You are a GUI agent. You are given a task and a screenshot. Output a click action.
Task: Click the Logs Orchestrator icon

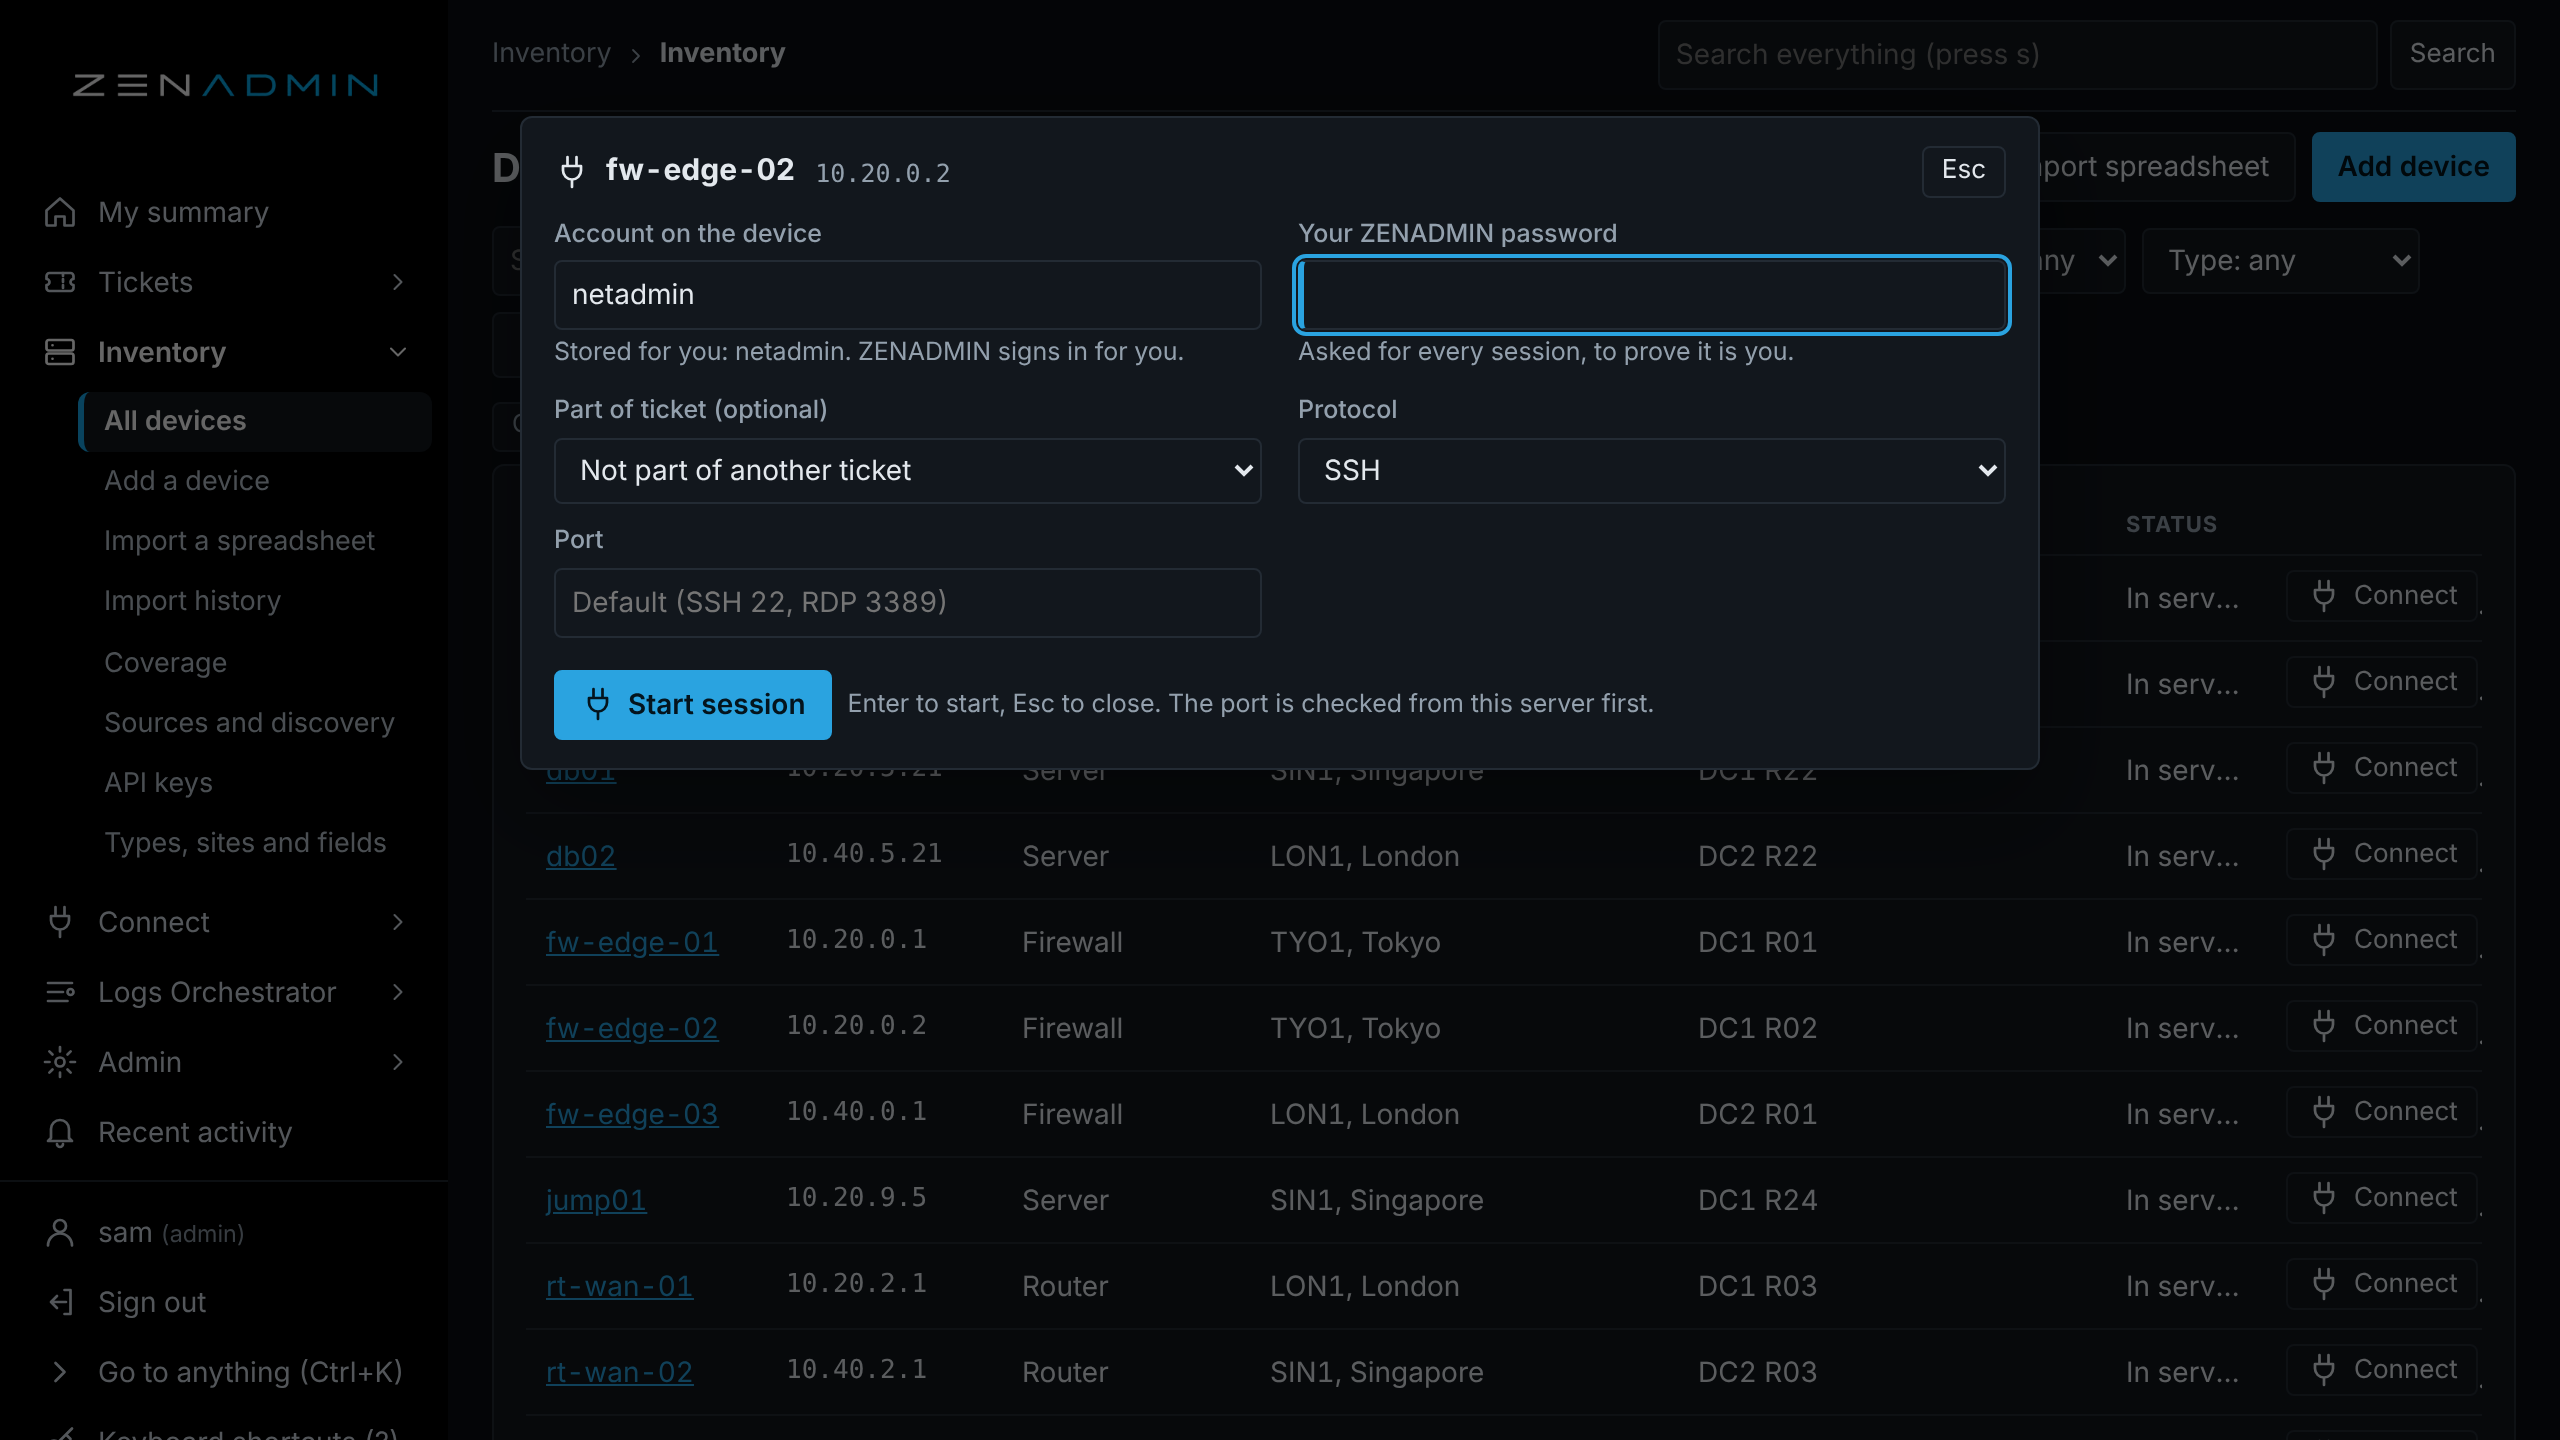pyautogui.click(x=60, y=992)
